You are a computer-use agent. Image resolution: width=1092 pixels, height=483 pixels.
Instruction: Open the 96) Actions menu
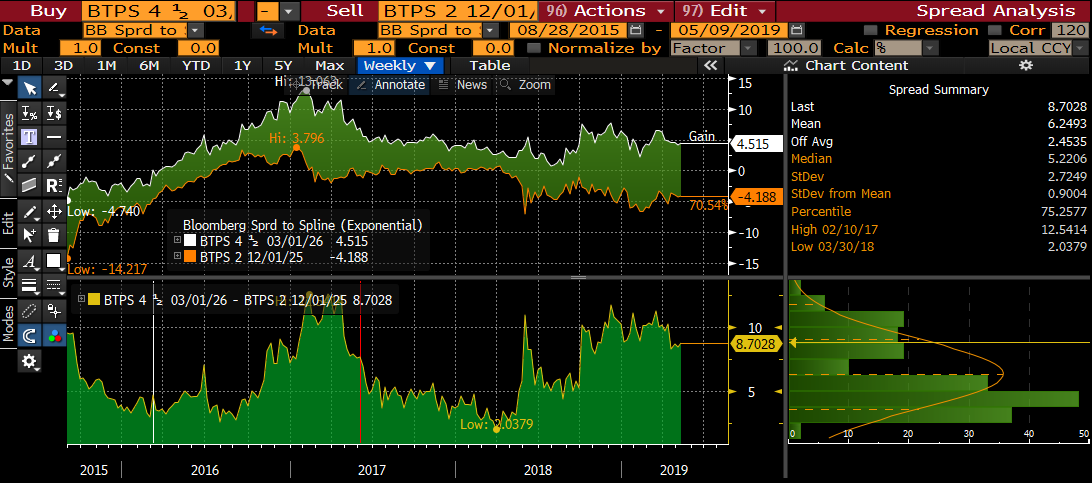tap(605, 10)
